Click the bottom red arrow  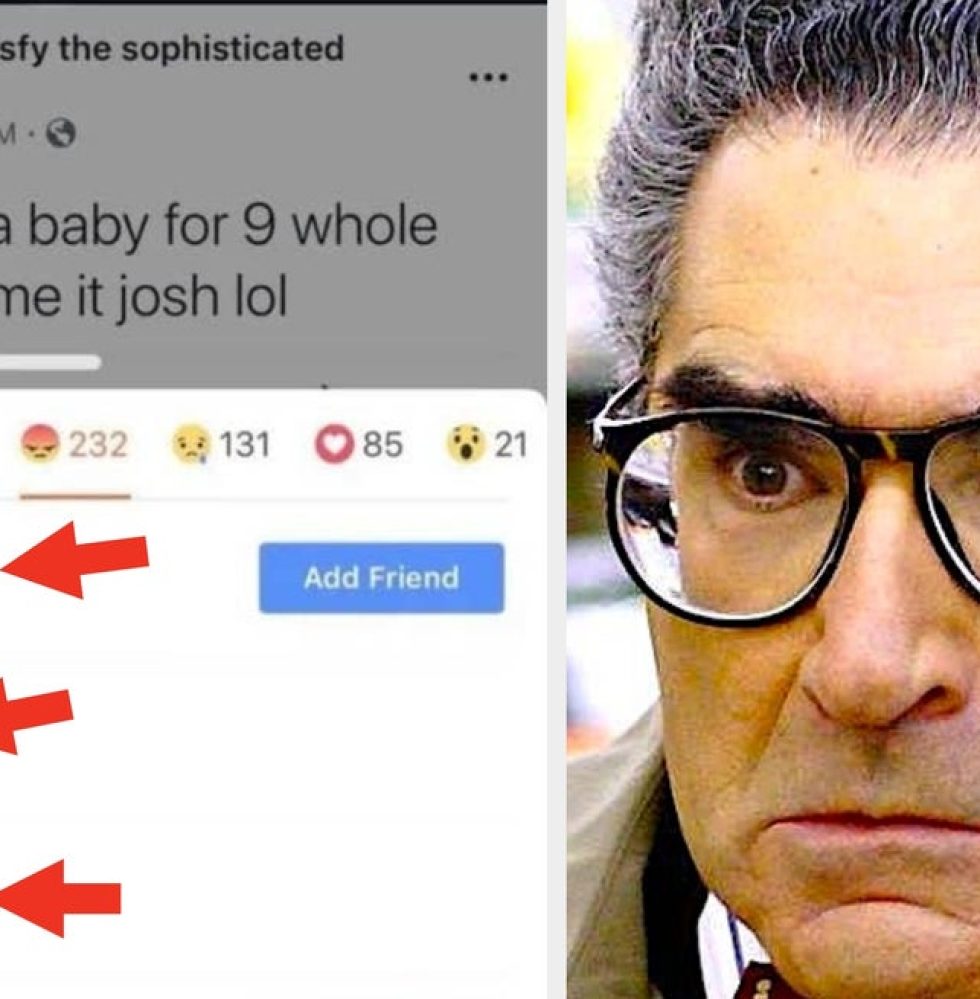pyautogui.click(x=60, y=898)
